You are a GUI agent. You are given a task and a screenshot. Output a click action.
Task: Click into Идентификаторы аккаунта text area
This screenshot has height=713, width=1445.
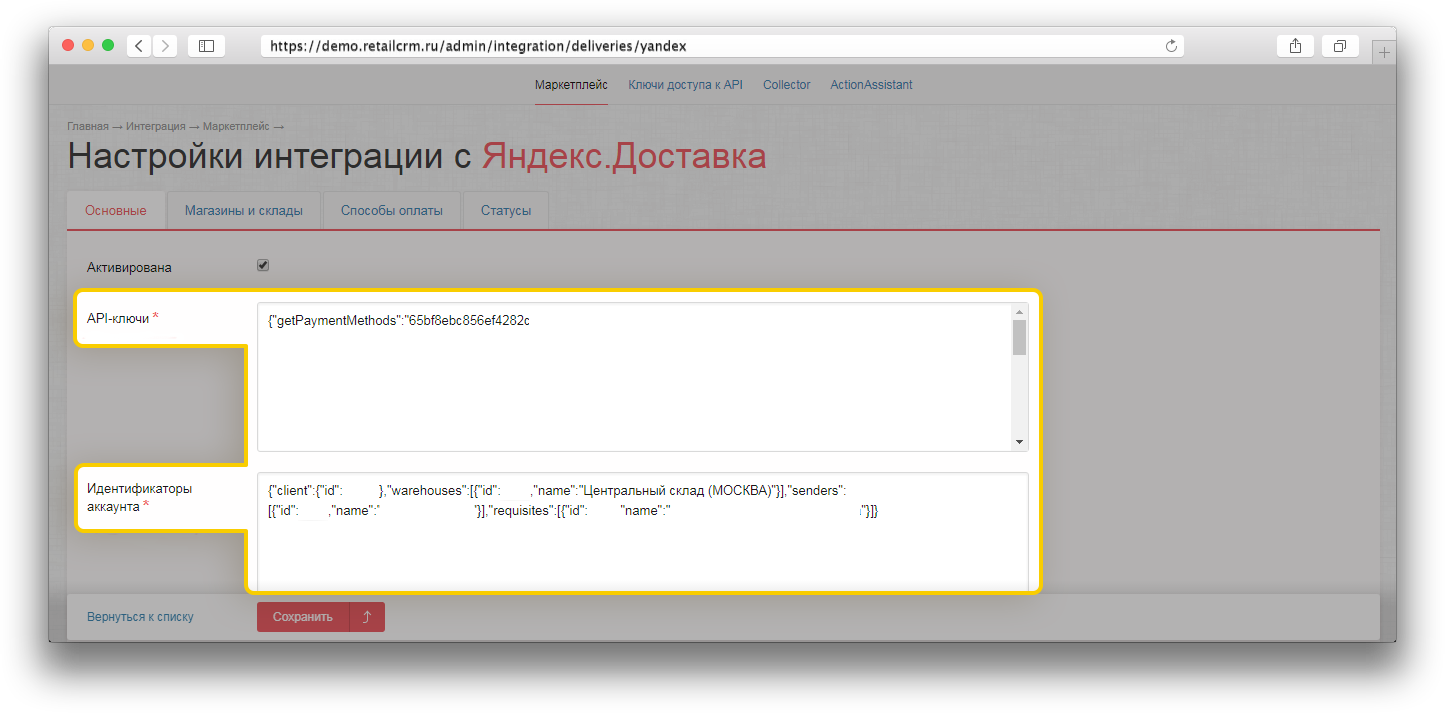point(642,531)
